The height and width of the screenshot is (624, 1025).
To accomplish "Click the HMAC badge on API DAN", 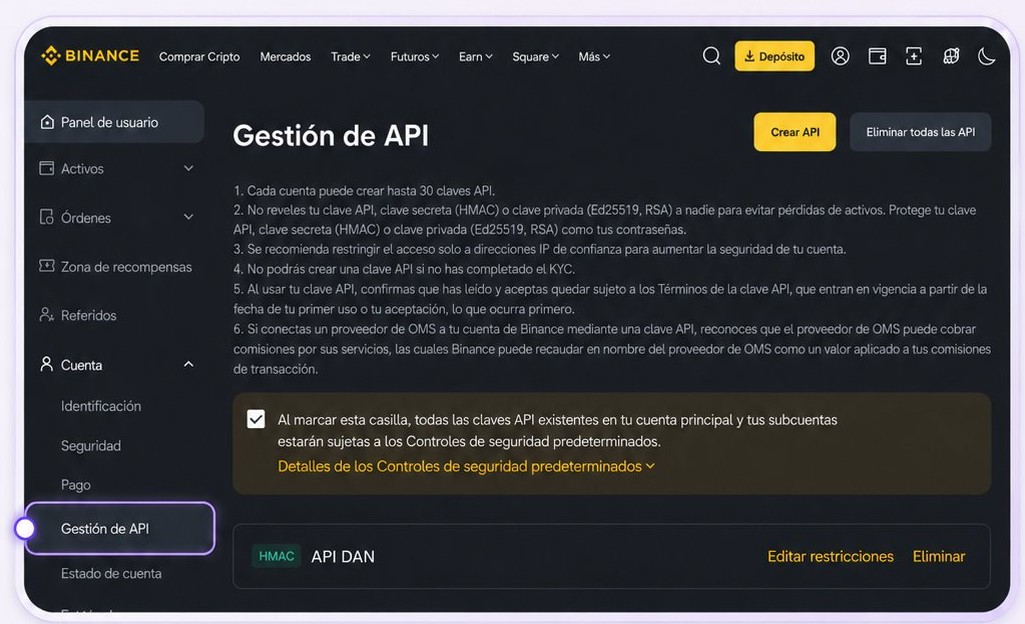I will pyautogui.click(x=276, y=556).
